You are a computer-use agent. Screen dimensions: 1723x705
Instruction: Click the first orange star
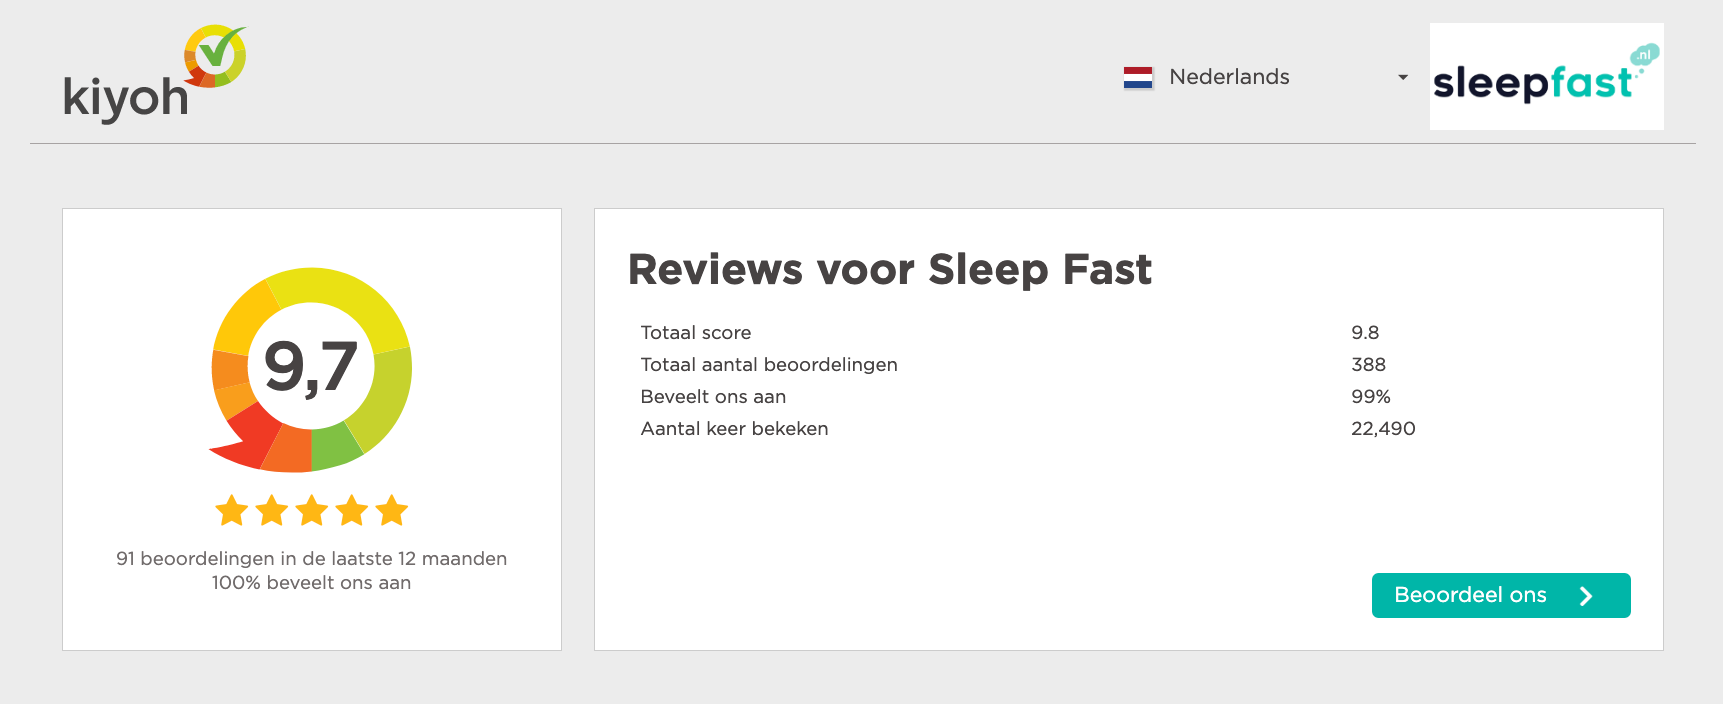click(x=232, y=511)
